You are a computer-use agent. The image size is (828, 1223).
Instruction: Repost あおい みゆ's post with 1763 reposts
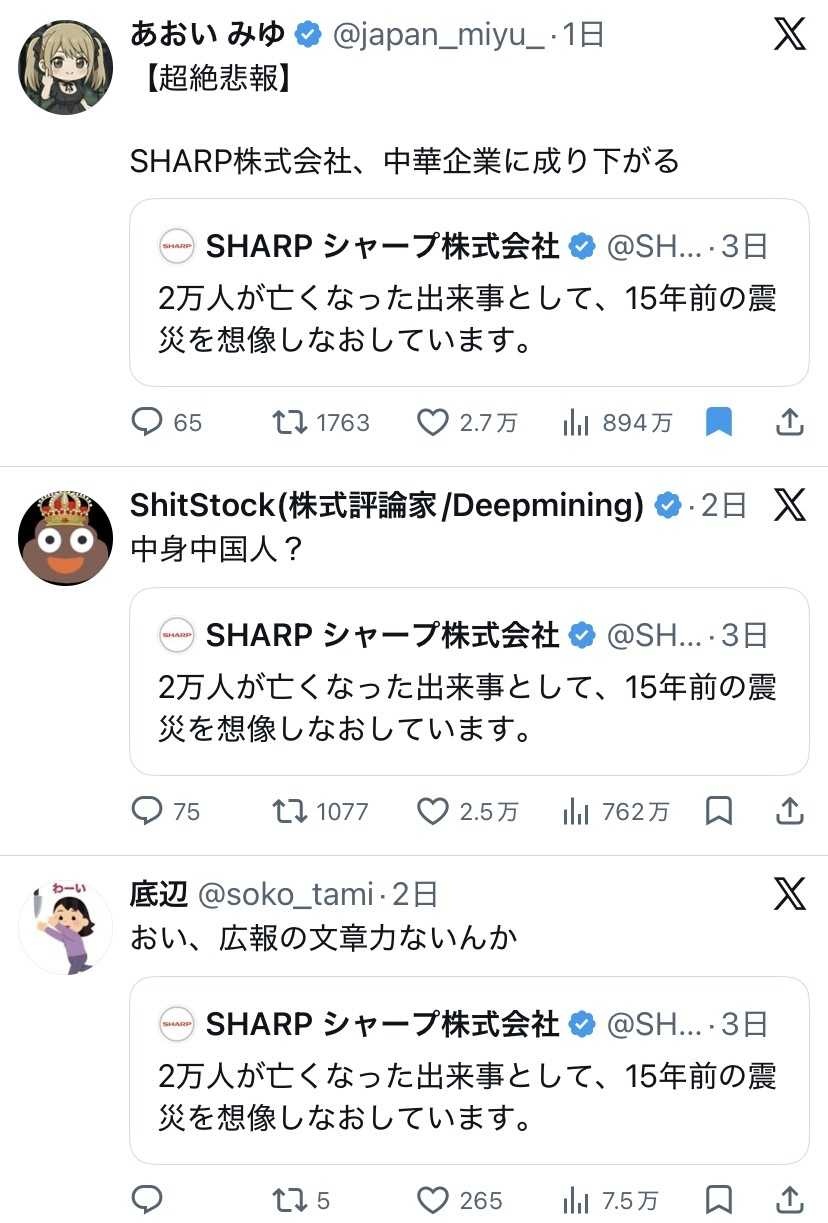(290, 423)
